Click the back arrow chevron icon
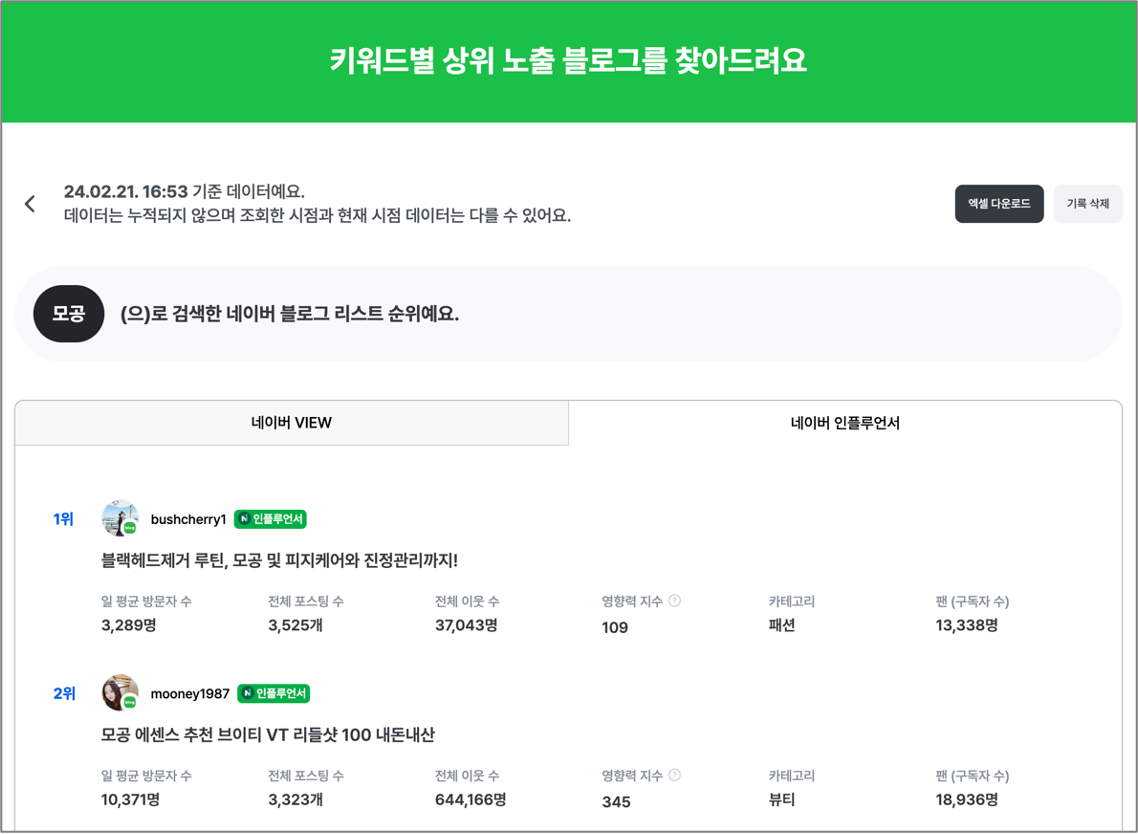Viewport: 1138px width, 834px height. click(x=30, y=204)
